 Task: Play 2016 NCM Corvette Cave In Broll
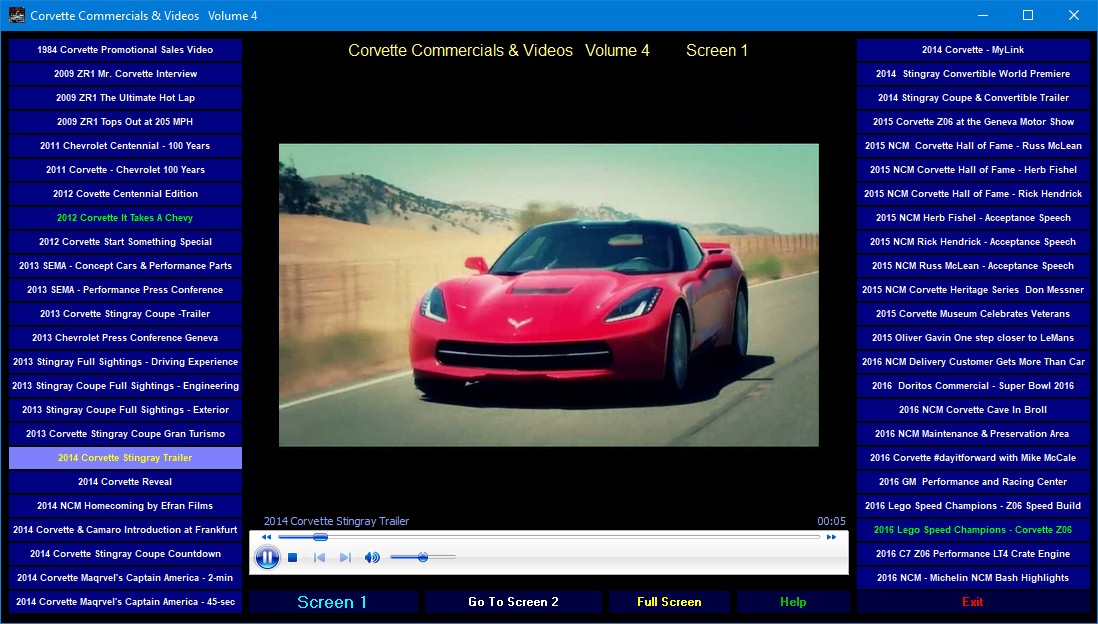pos(973,410)
